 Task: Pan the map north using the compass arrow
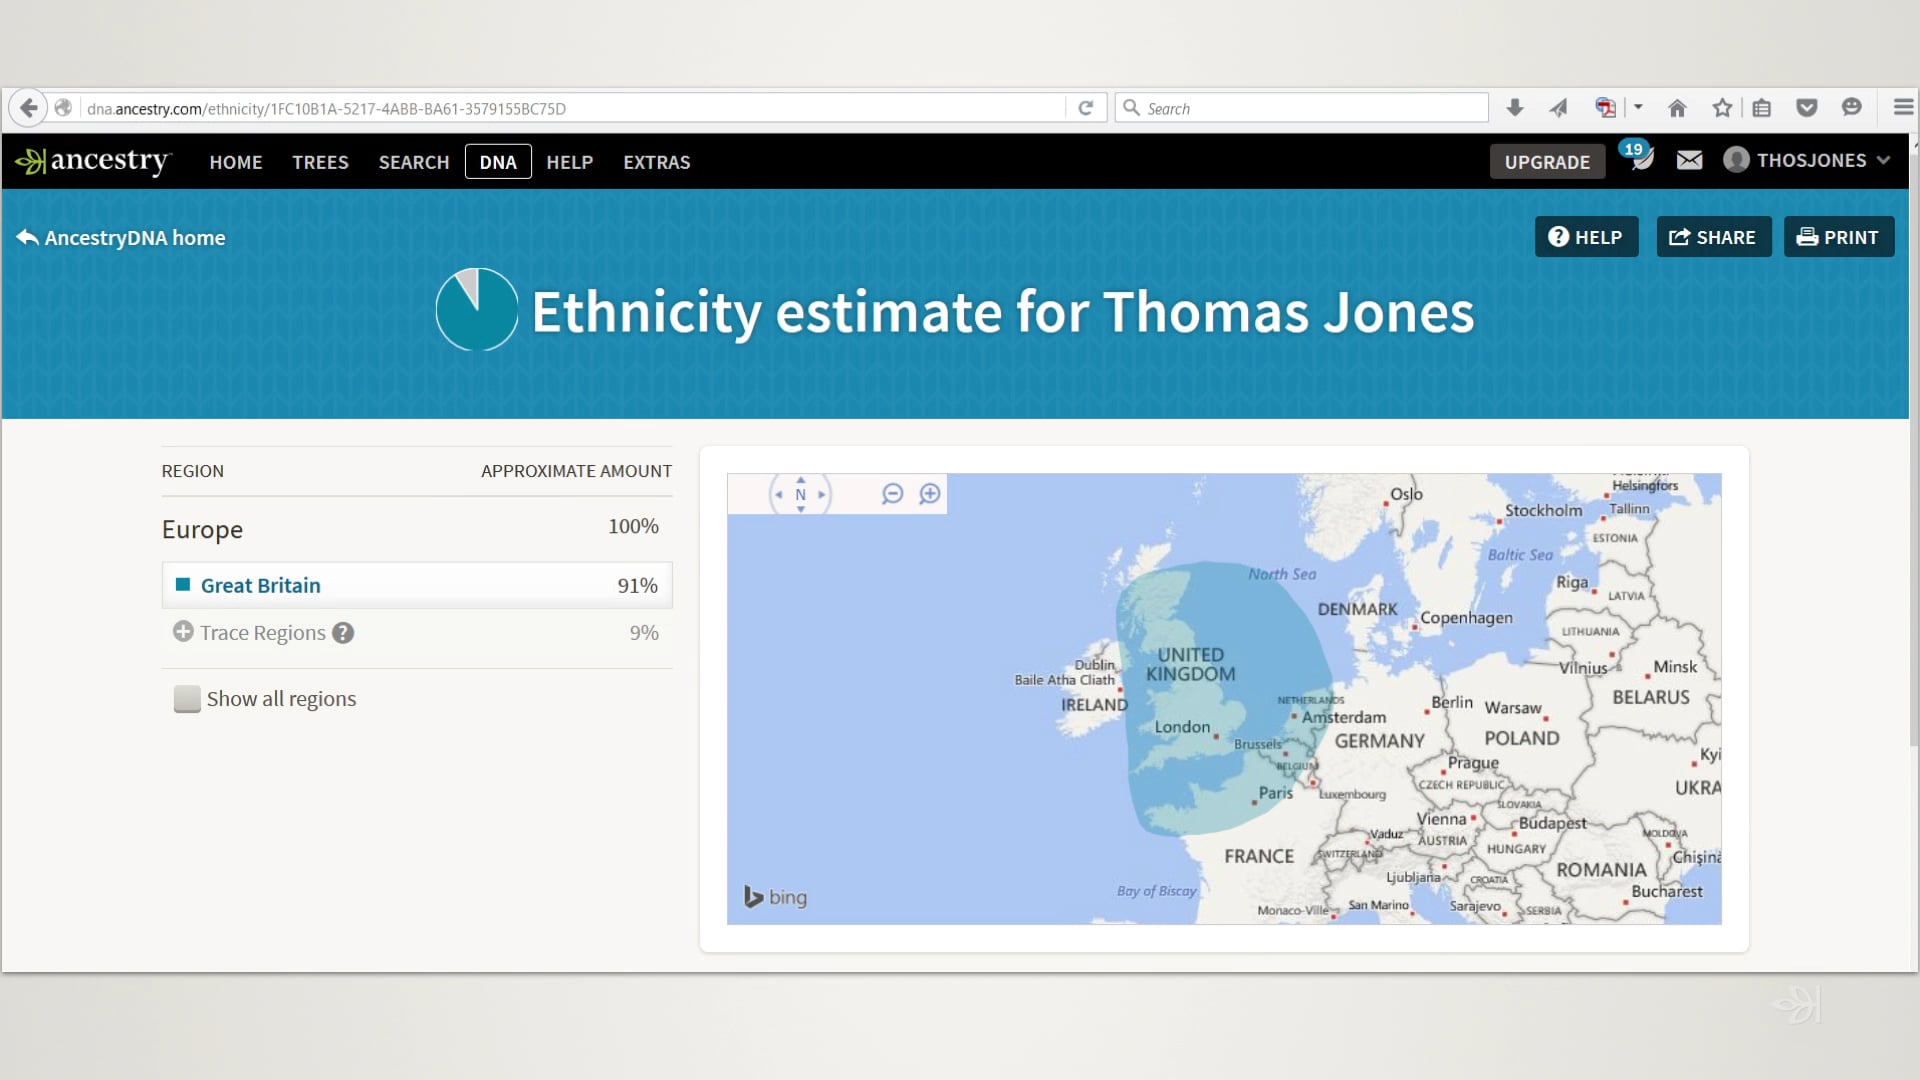point(800,479)
